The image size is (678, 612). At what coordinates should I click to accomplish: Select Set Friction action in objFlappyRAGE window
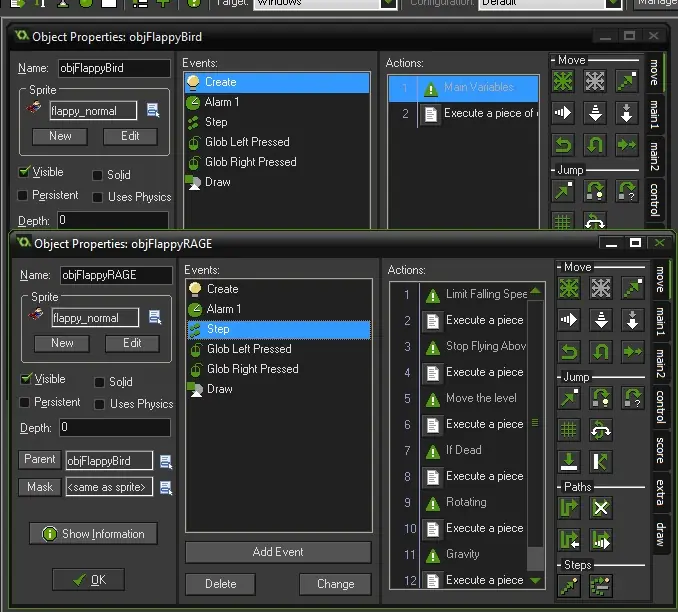click(x=633, y=352)
